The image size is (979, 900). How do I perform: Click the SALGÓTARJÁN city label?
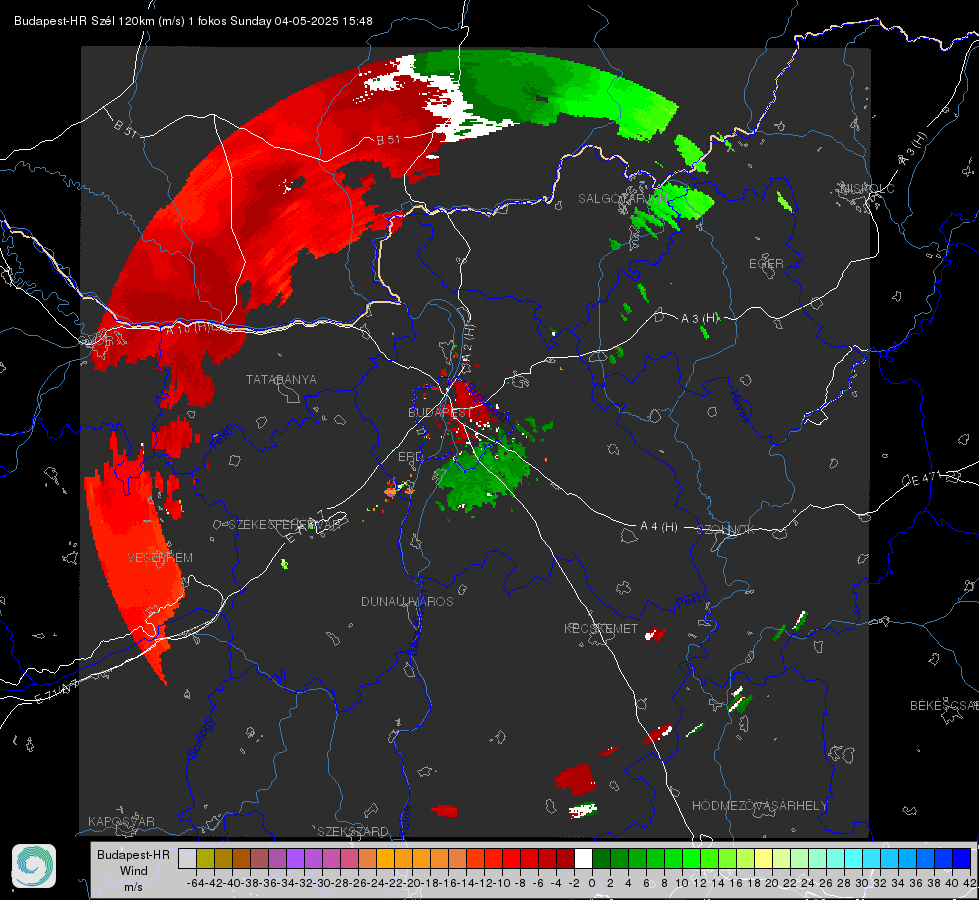622,199
